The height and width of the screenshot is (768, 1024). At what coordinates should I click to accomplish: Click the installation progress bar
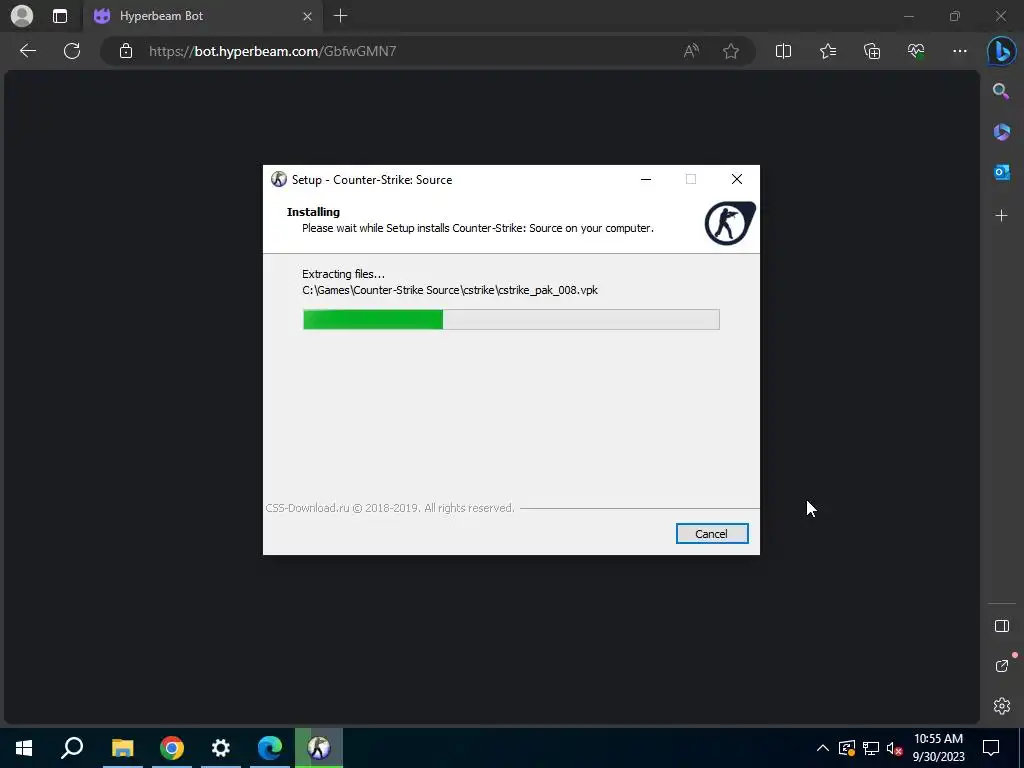point(511,319)
